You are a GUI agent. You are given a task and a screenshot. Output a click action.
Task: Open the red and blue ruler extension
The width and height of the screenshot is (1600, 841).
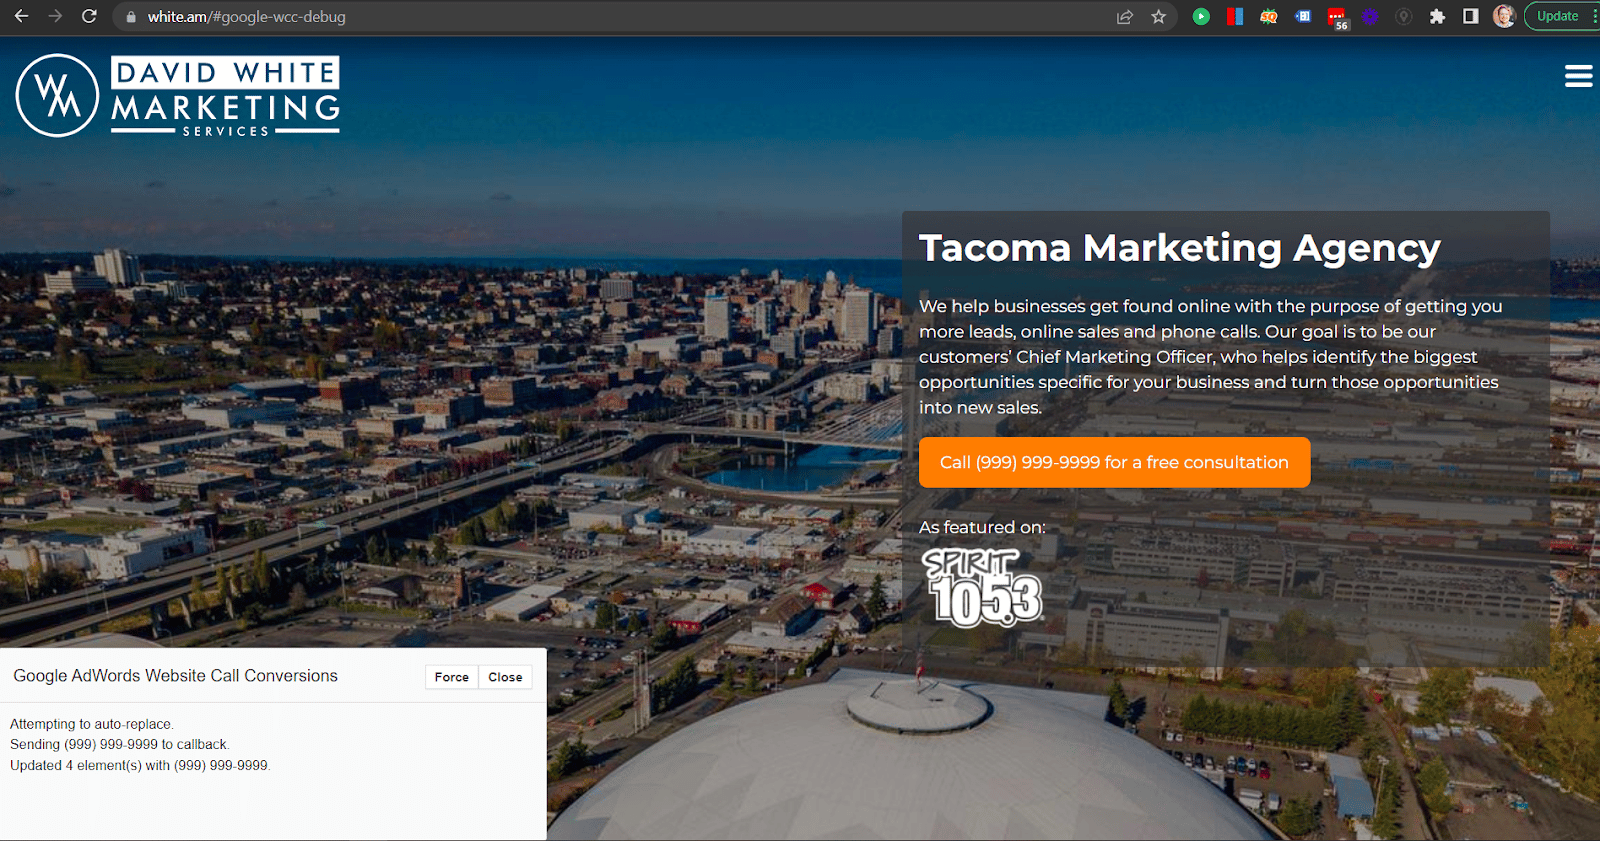pos(1235,16)
